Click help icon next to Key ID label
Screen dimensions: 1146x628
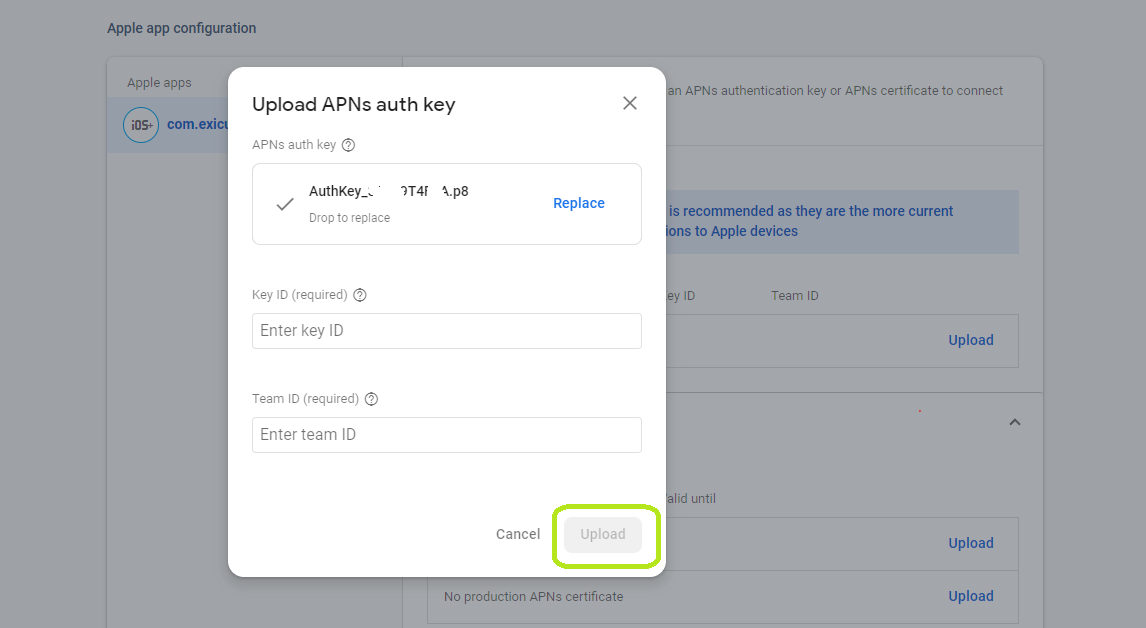(360, 295)
